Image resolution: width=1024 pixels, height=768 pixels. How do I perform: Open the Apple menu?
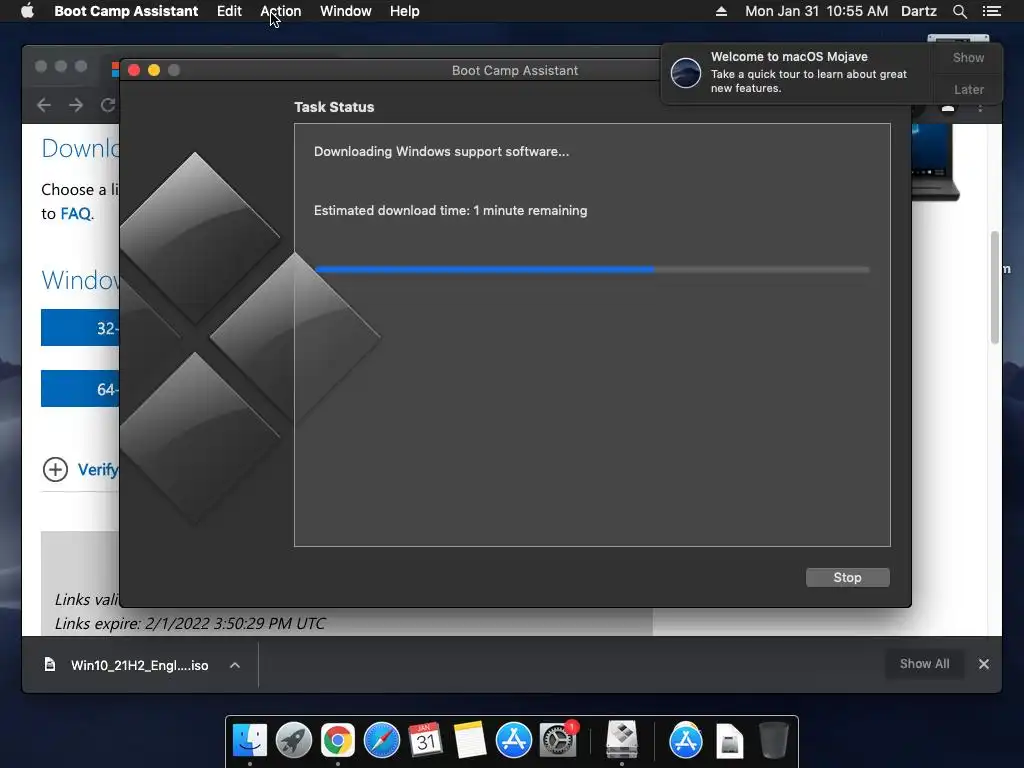click(27, 10)
